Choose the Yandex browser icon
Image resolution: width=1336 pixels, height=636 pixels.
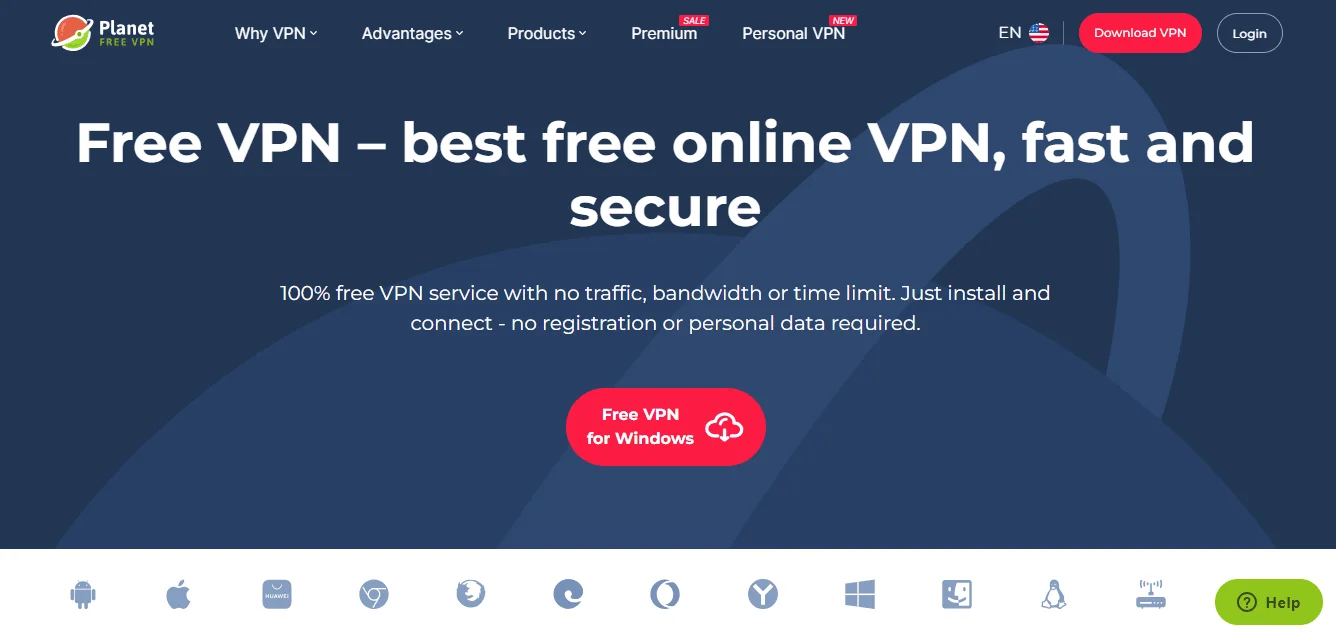click(763, 595)
